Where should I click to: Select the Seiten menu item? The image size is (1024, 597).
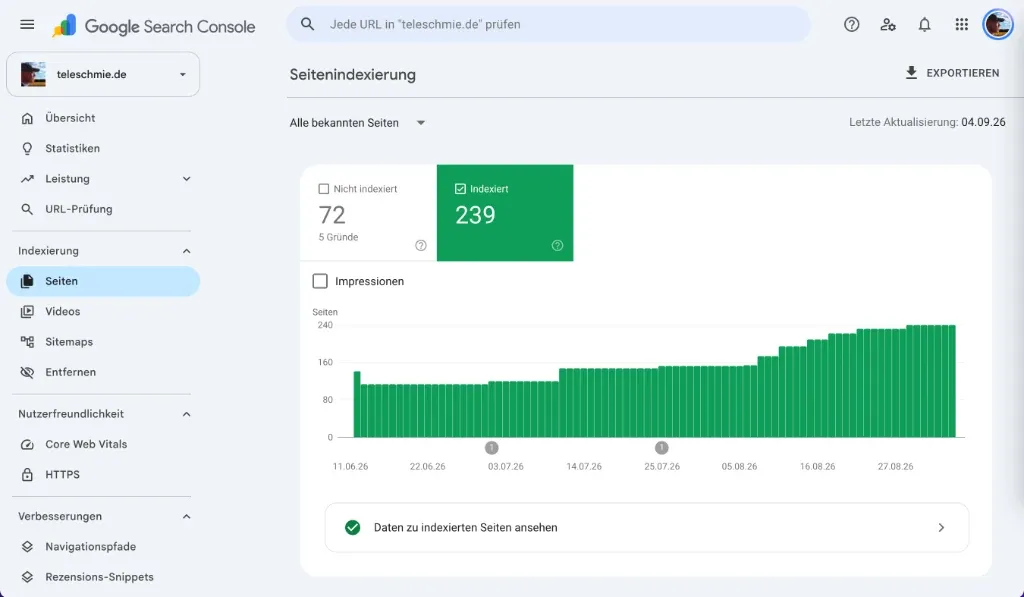coord(103,282)
